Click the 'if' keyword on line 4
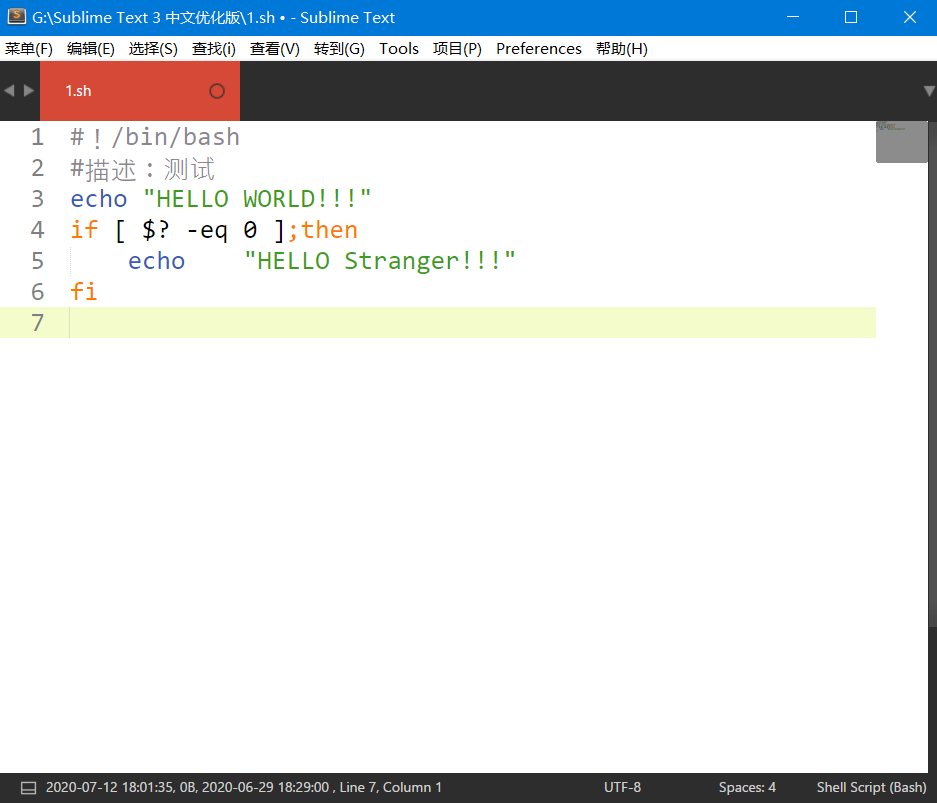937x803 pixels. [84, 230]
